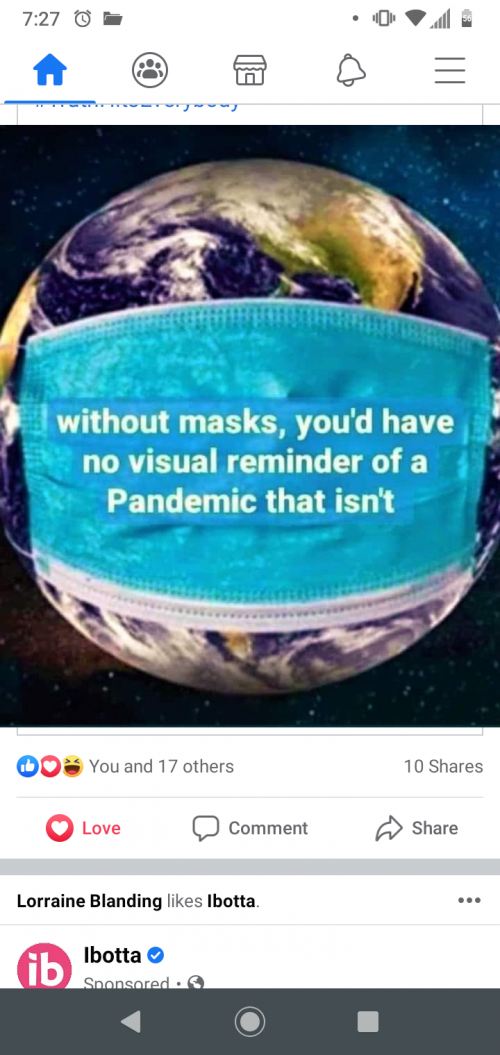View the reaction emoji icons

pyautogui.click(x=50, y=766)
